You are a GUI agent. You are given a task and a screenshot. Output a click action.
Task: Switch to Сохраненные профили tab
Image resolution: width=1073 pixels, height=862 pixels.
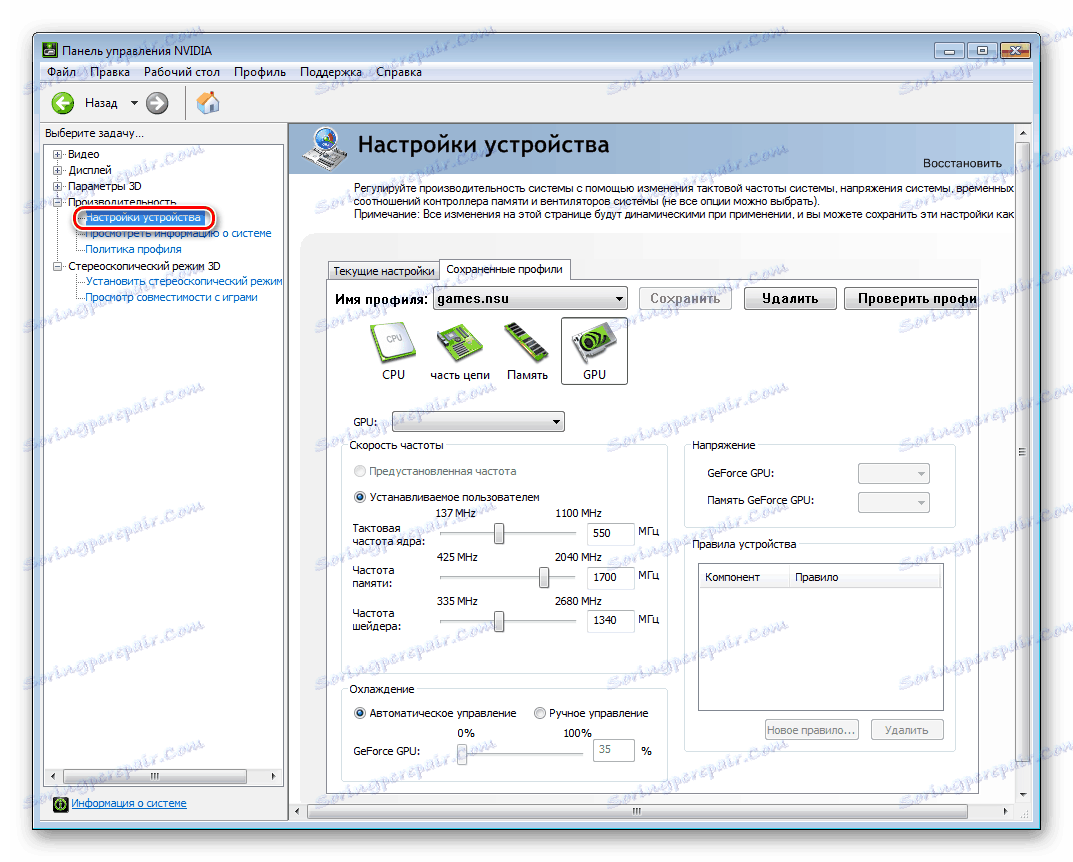(504, 270)
